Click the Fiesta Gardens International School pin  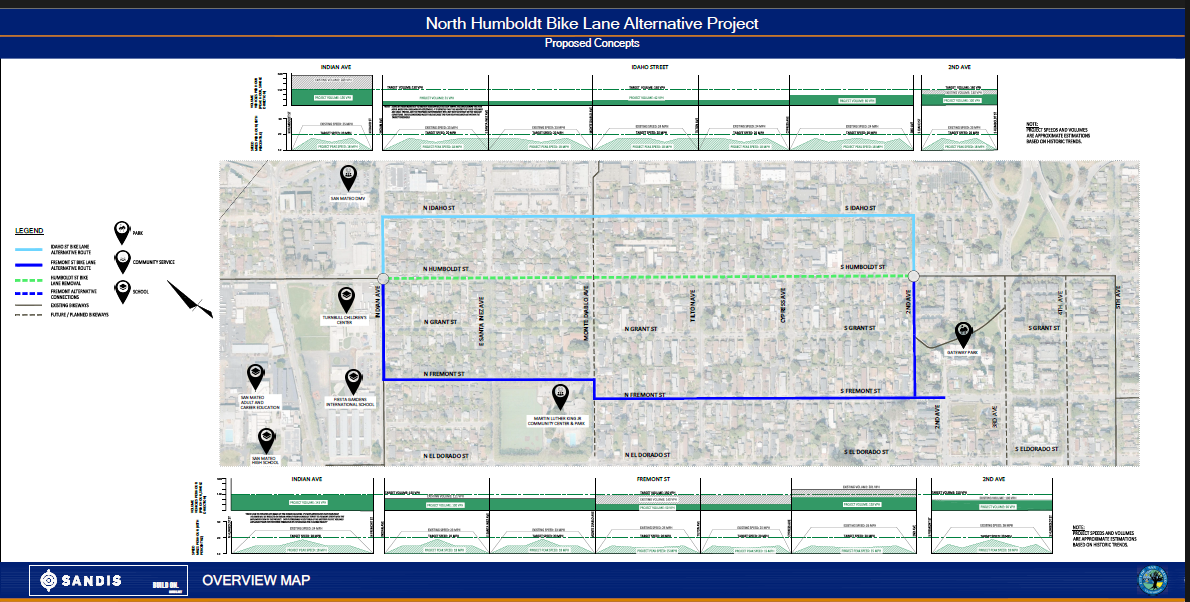353,380
